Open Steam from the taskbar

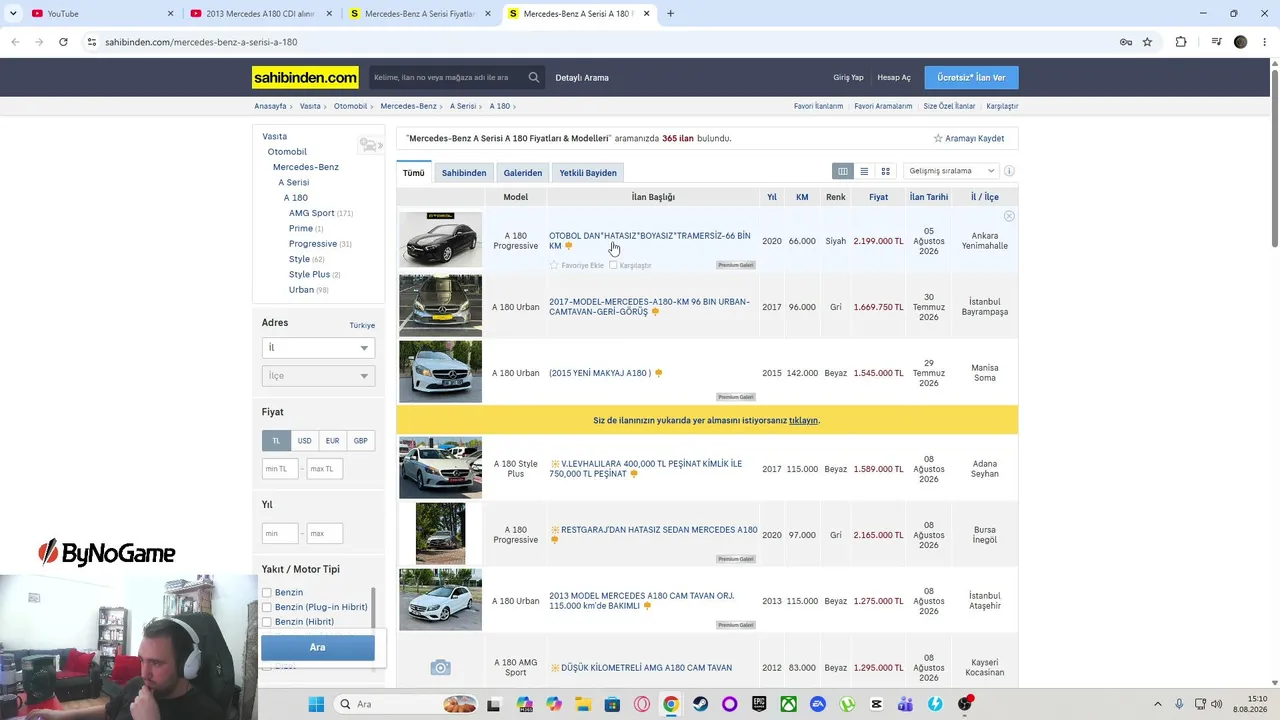click(700, 704)
